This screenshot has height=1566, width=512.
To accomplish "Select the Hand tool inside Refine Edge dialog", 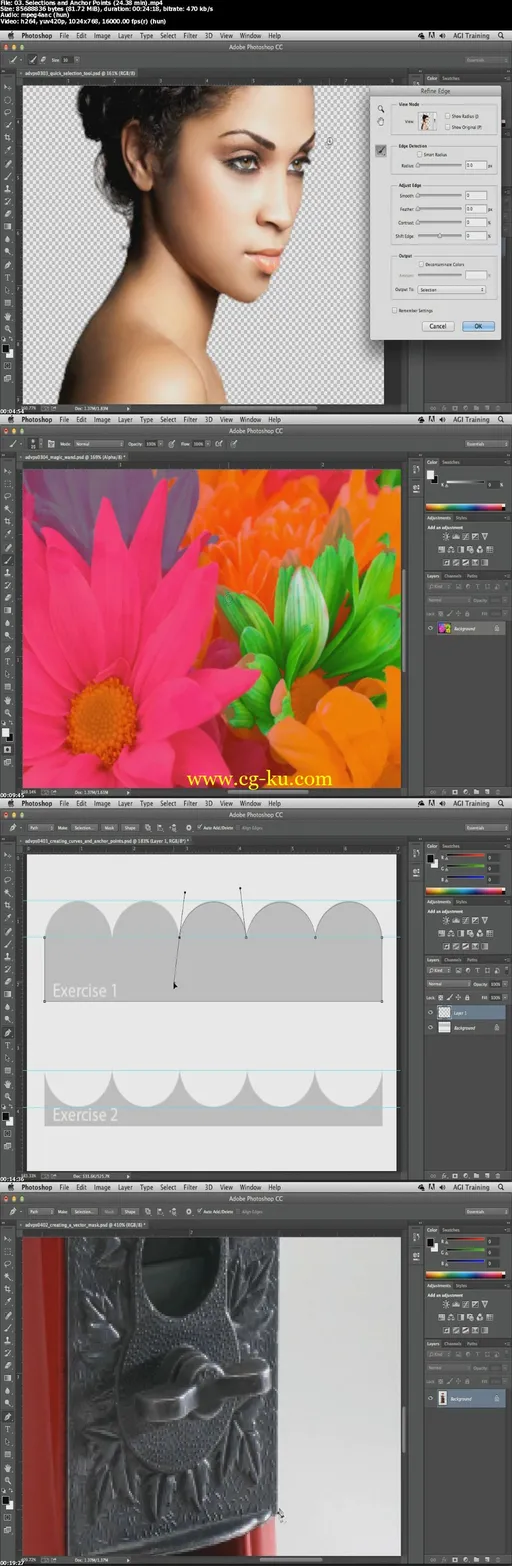I will (x=380, y=121).
